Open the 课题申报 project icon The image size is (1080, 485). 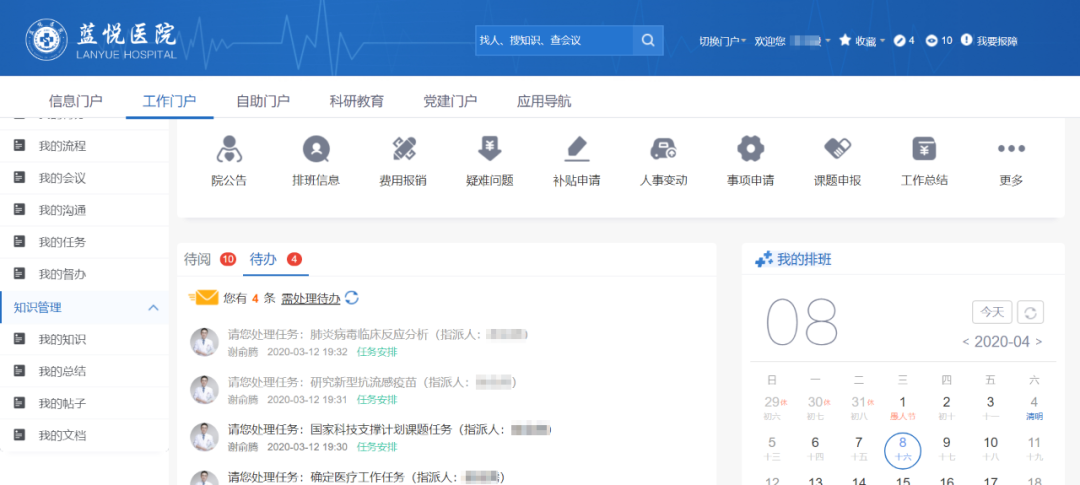click(837, 150)
